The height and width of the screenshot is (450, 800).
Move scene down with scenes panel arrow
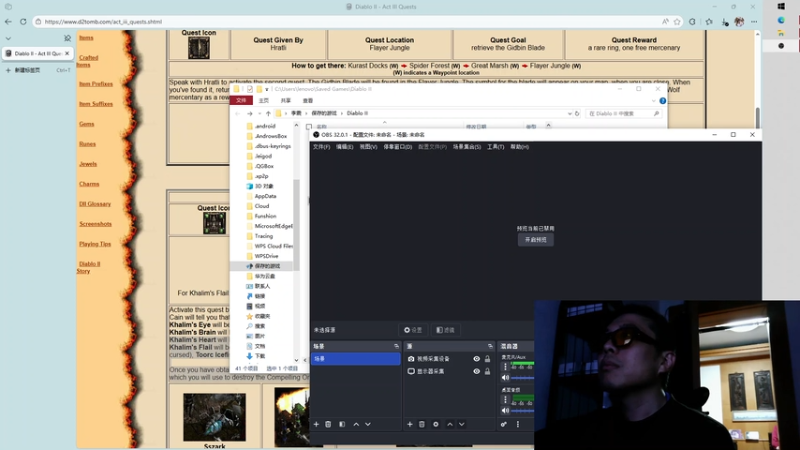368,424
